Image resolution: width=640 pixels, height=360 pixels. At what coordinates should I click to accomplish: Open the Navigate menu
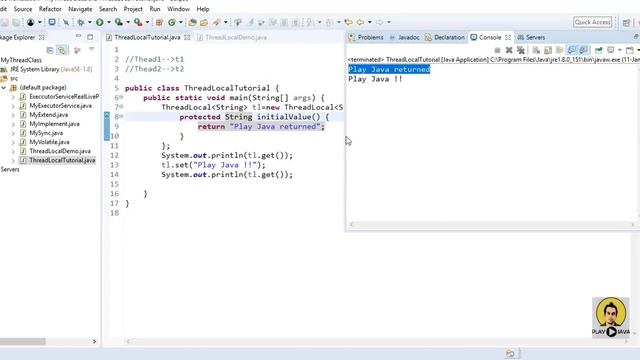[x=80, y=9]
